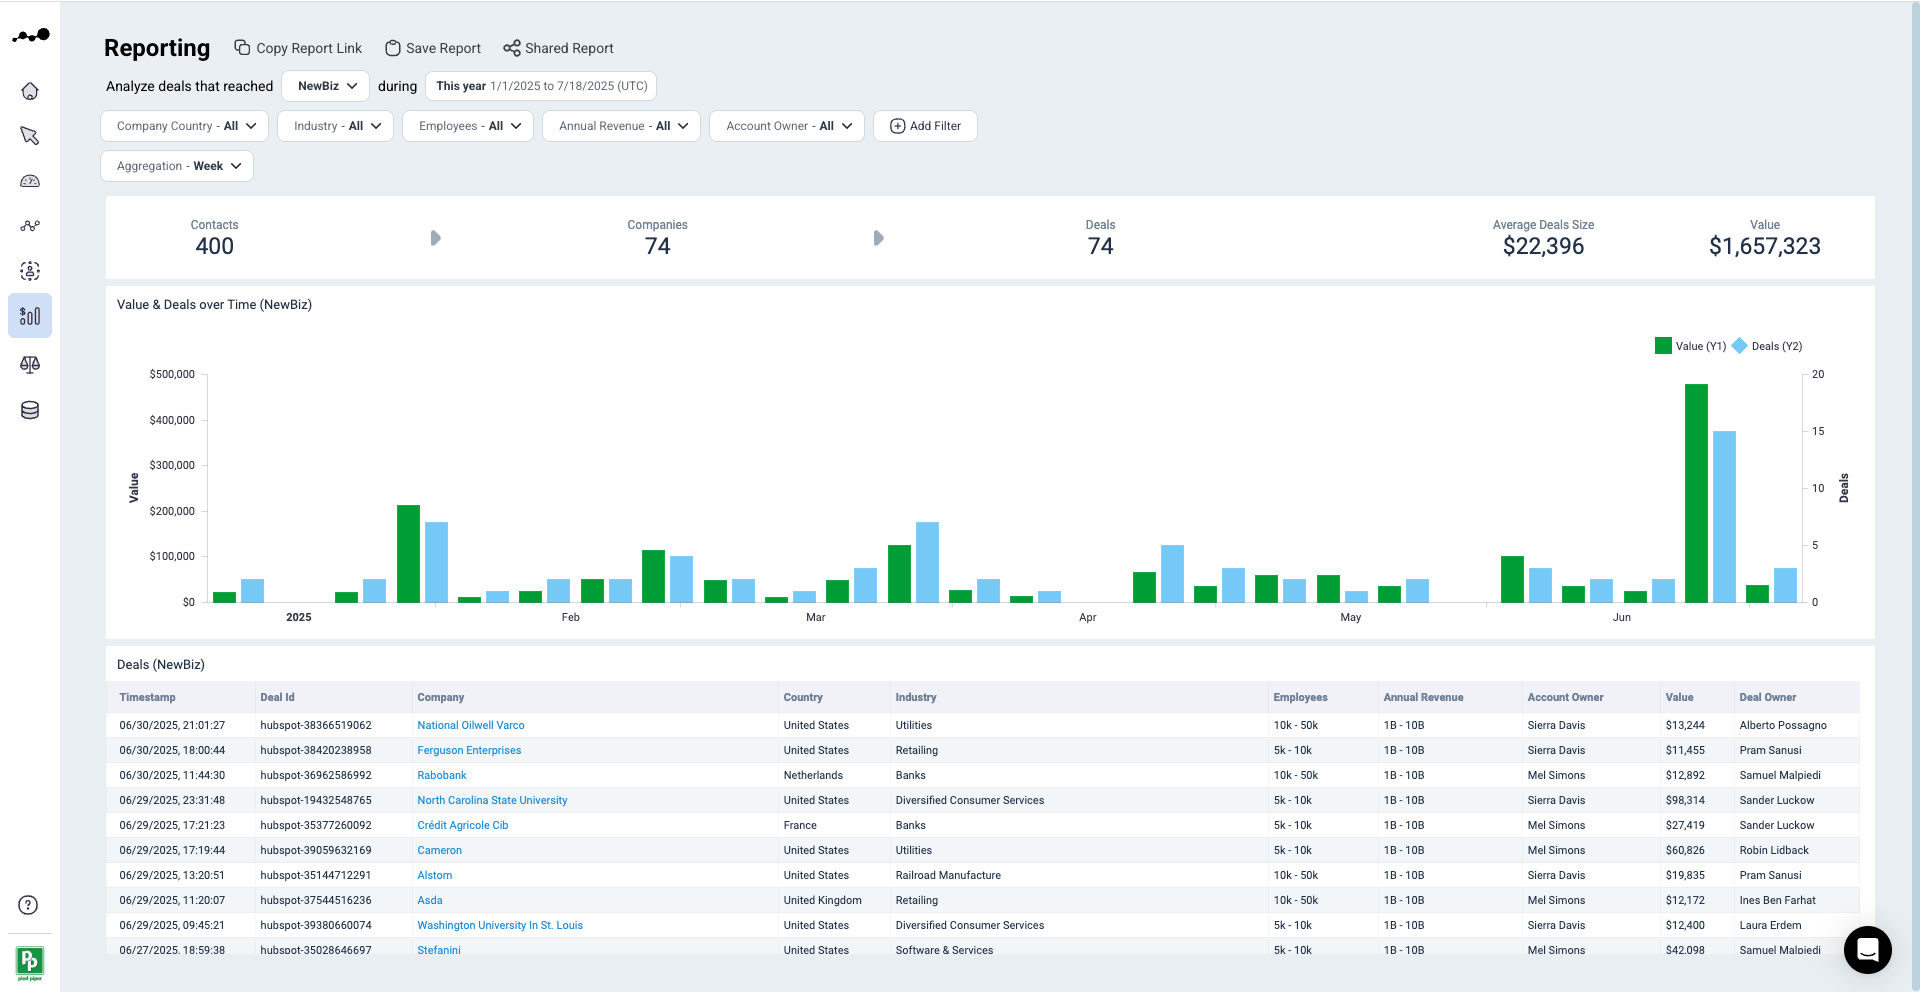Screen dimensions: 1920x992
Task: Open the cursor click icon in sidebar
Action: coord(30,136)
